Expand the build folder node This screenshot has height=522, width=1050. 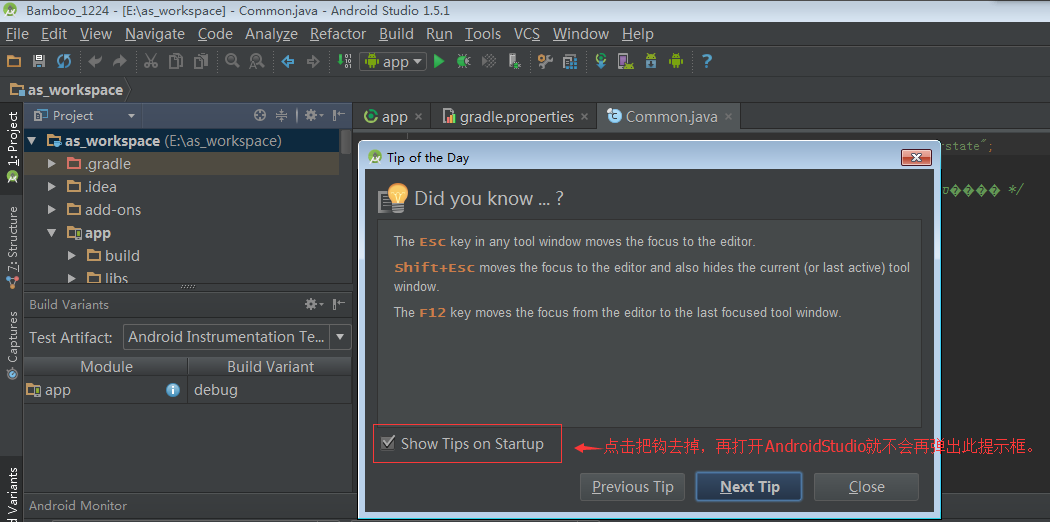72,256
